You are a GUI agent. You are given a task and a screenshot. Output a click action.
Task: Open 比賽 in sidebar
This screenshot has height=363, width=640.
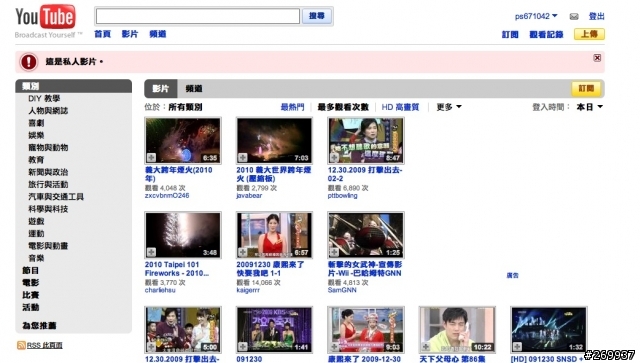pyautogui.click(x=31, y=295)
